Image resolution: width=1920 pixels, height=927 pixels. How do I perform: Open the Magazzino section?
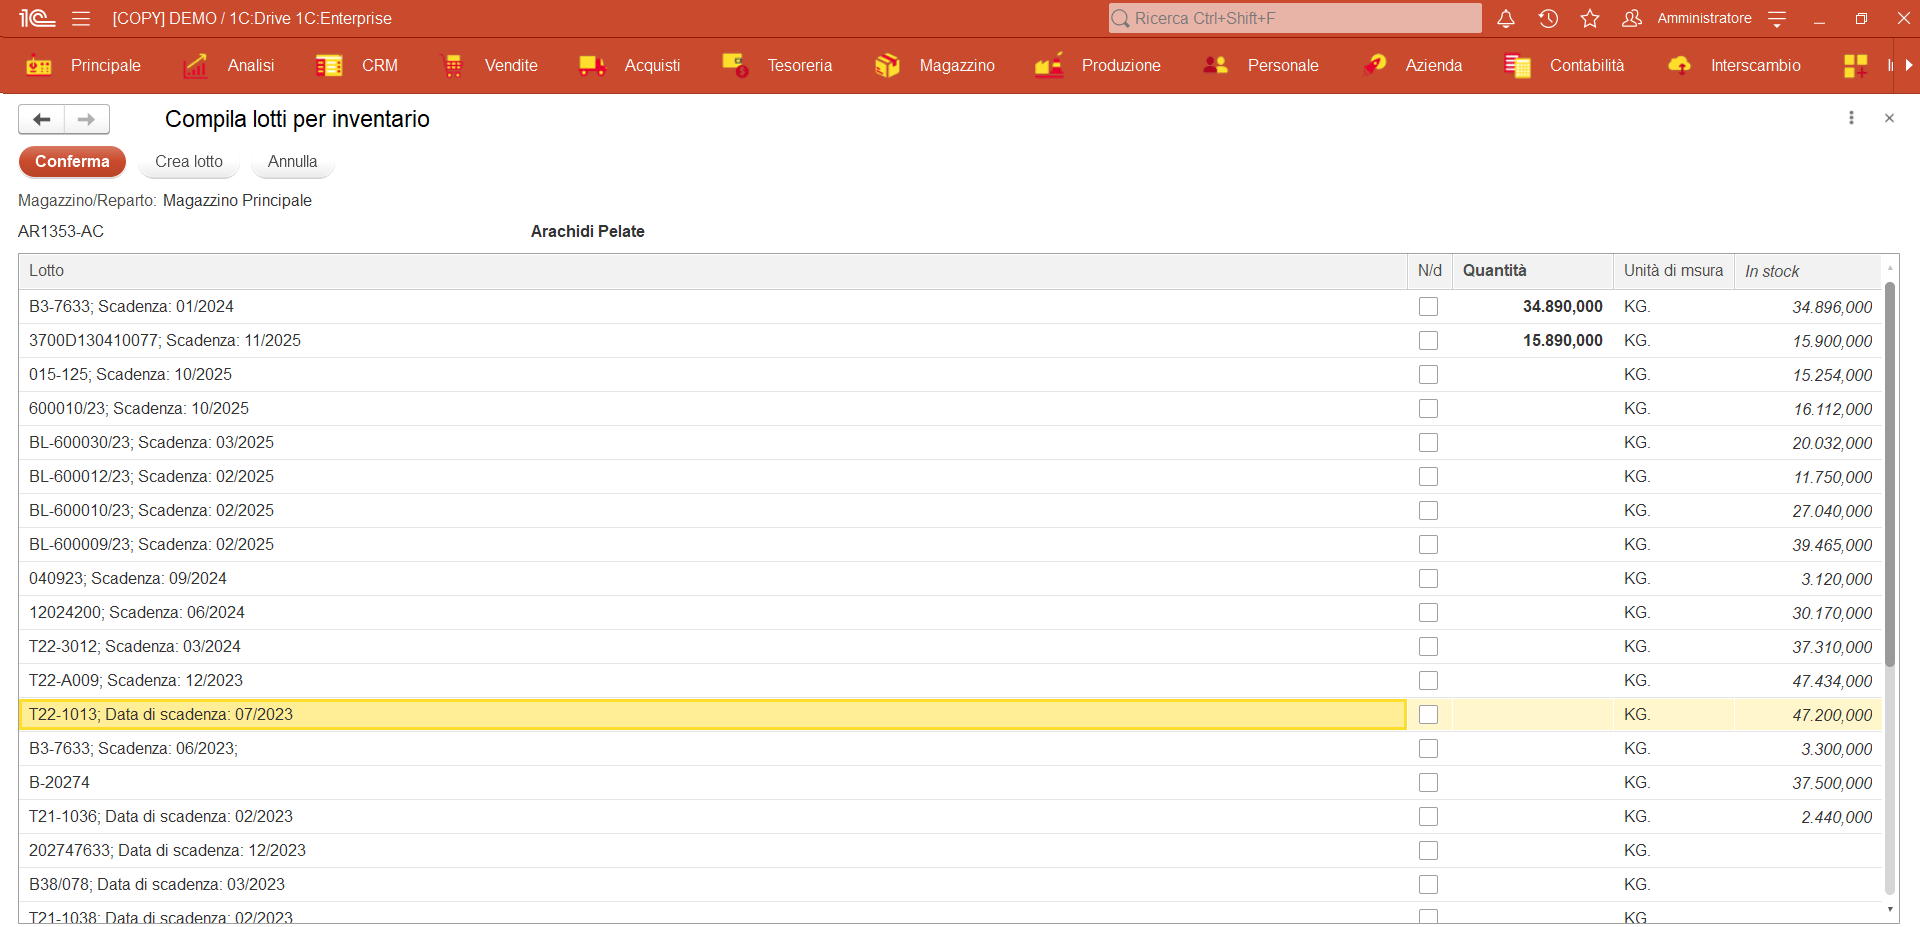[957, 65]
